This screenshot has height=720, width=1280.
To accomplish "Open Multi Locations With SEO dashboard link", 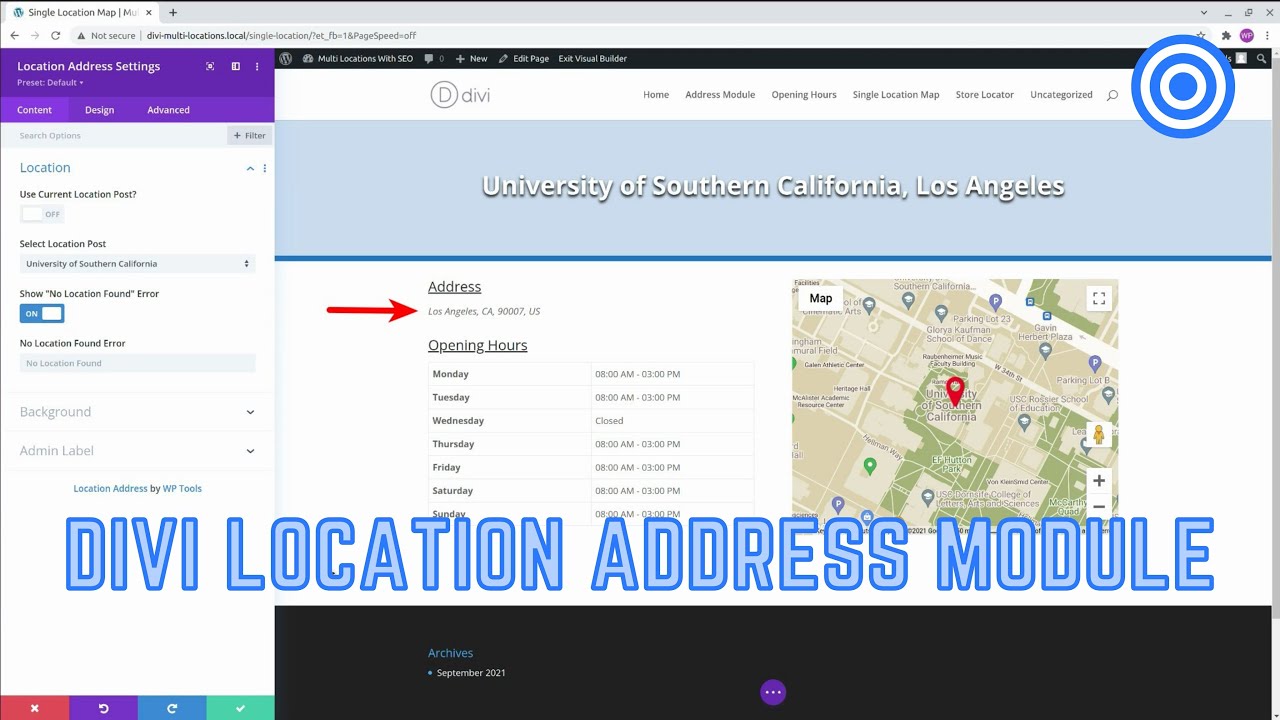I will pyautogui.click(x=358, y=58).
